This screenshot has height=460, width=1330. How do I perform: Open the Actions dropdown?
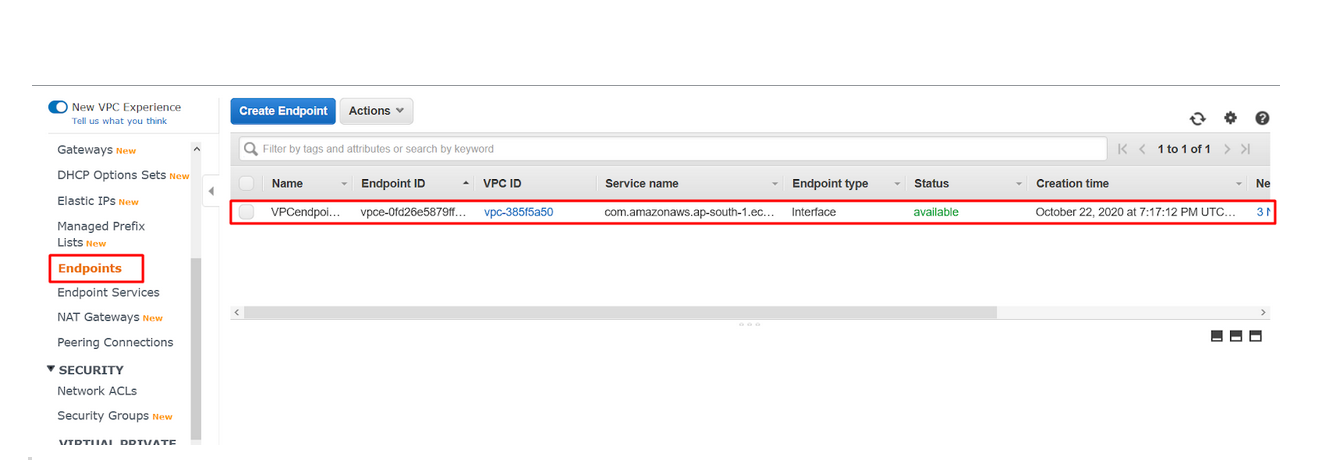click(376, 111)
